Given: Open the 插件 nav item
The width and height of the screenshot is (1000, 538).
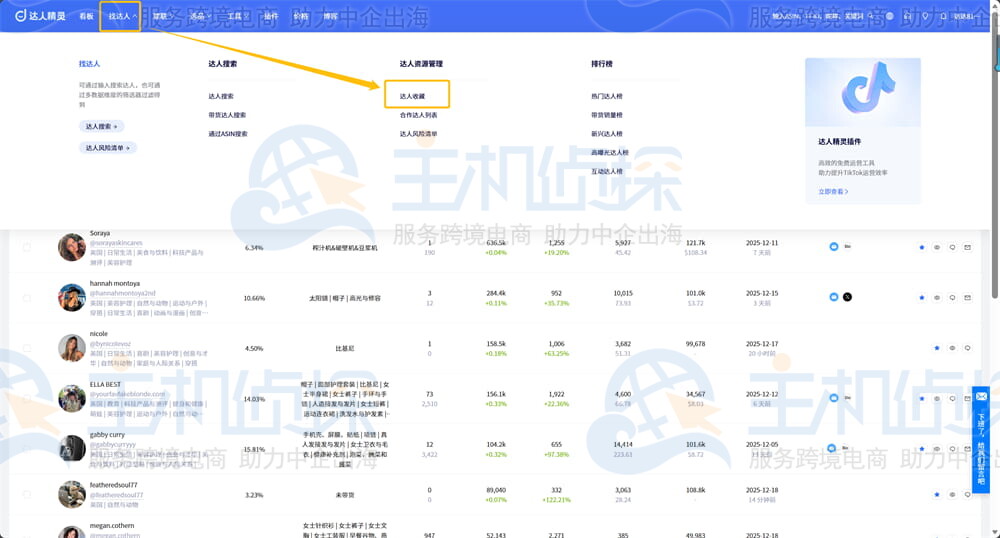Looking at the screenshot, I should click(x=270, y=16).
